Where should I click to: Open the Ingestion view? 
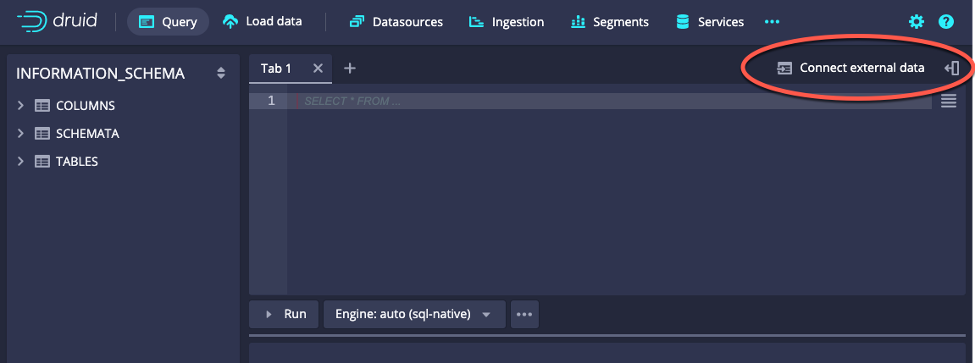[x=507, y=22]
